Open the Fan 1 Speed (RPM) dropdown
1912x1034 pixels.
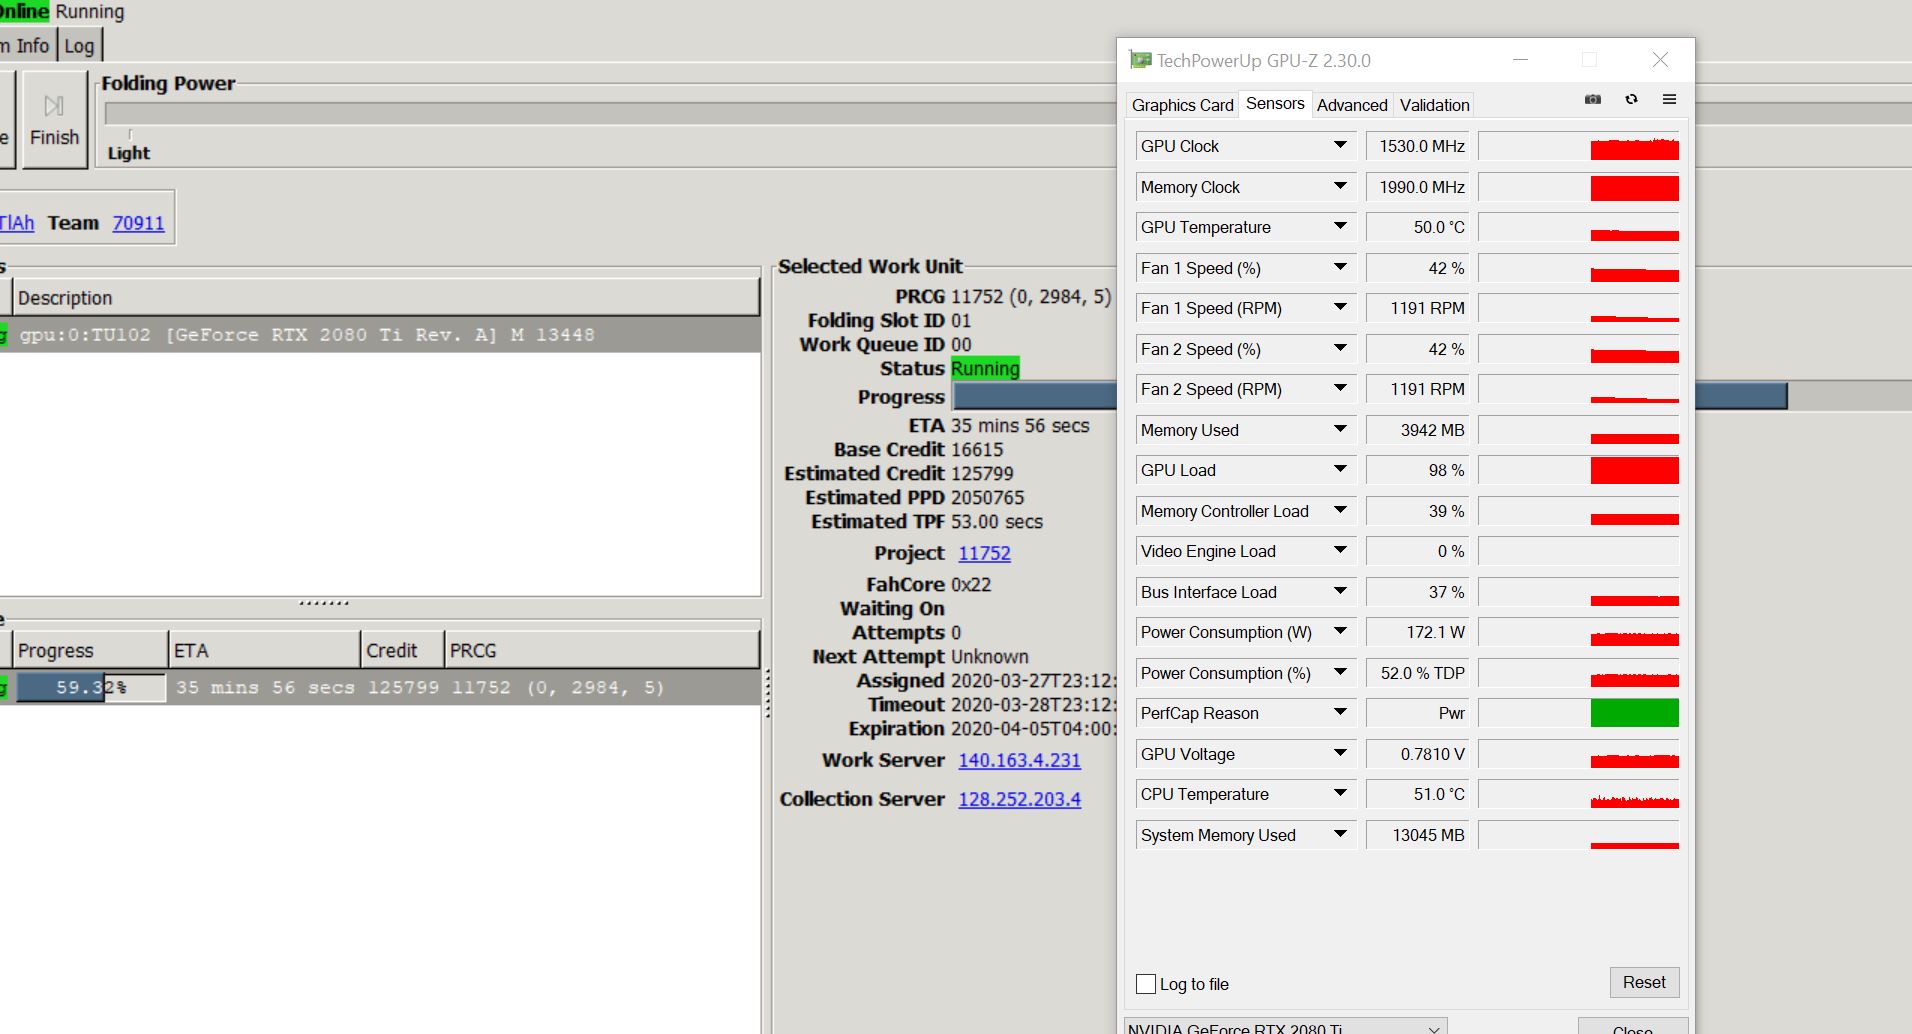[1340, 308]
